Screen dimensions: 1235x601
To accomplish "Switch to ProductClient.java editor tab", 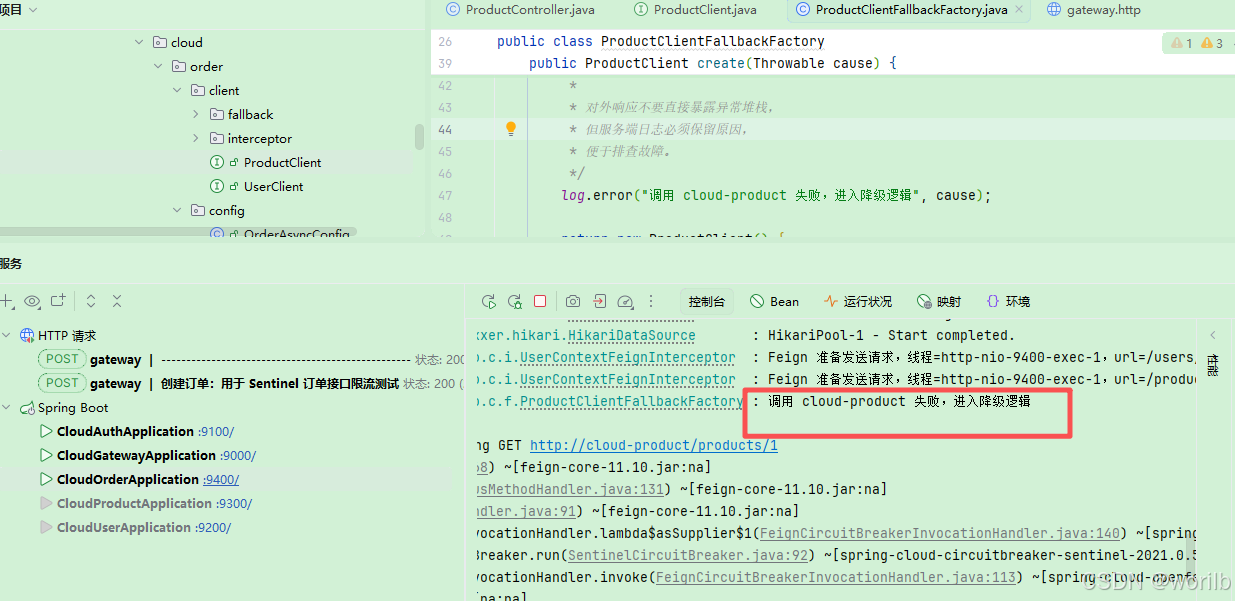I will [x=695, y=10].
